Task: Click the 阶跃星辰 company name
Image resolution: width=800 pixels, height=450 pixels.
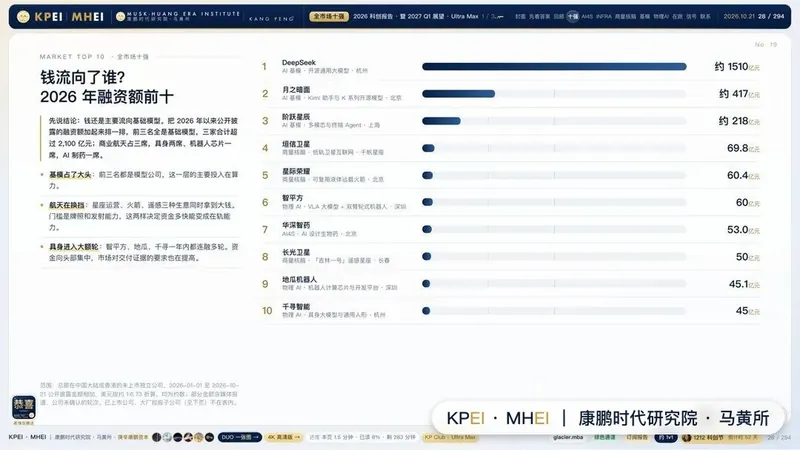Action: (x=296, y=117)
